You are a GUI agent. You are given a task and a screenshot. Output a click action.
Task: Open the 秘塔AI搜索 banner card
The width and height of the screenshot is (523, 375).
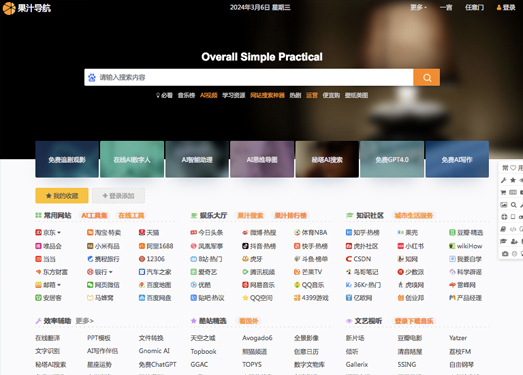[327, 159]
